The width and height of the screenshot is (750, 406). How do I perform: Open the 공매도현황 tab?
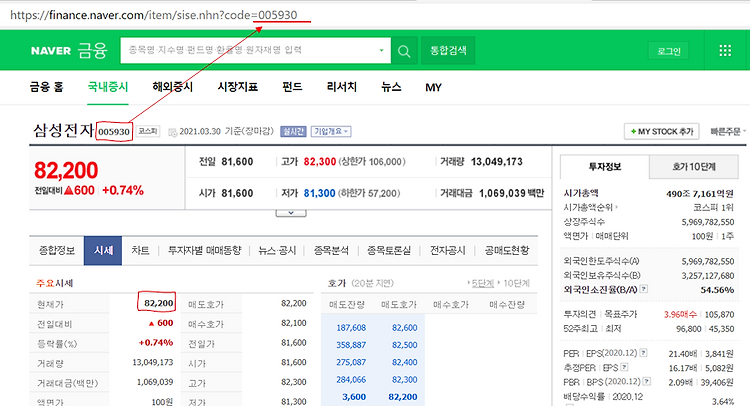pos(507,251)
